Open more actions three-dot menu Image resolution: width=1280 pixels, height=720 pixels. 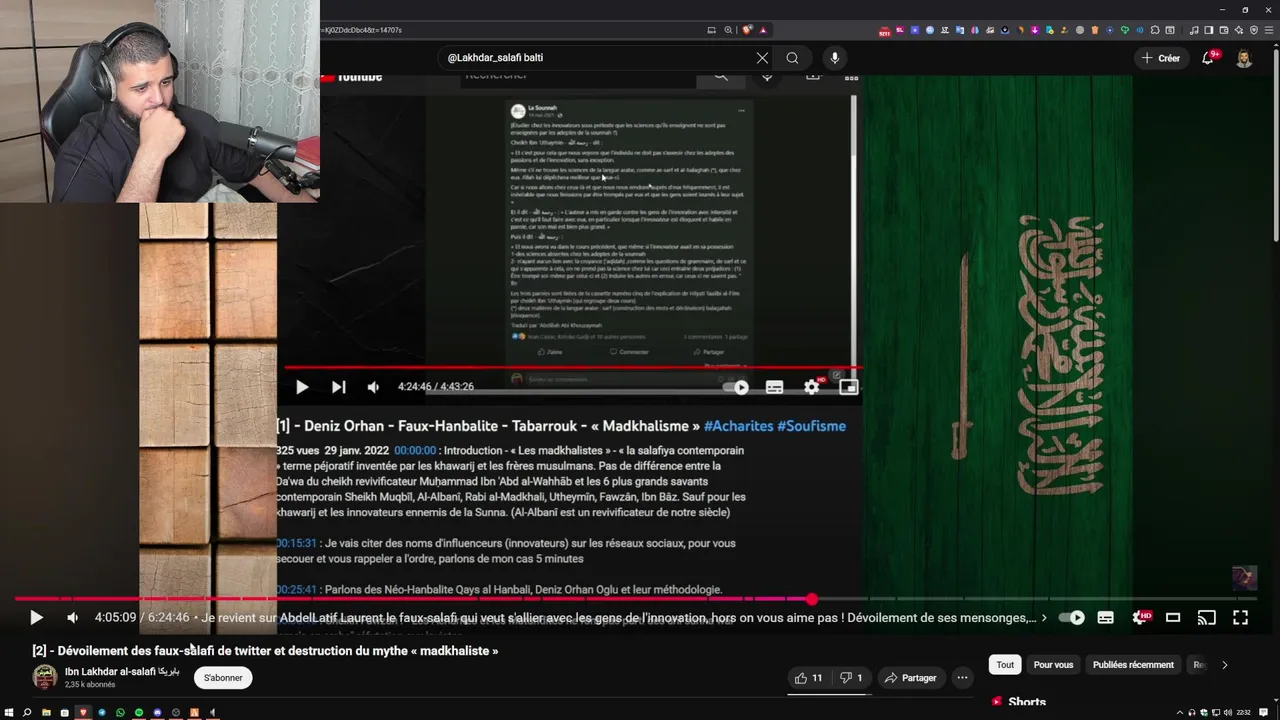point(962,678)
